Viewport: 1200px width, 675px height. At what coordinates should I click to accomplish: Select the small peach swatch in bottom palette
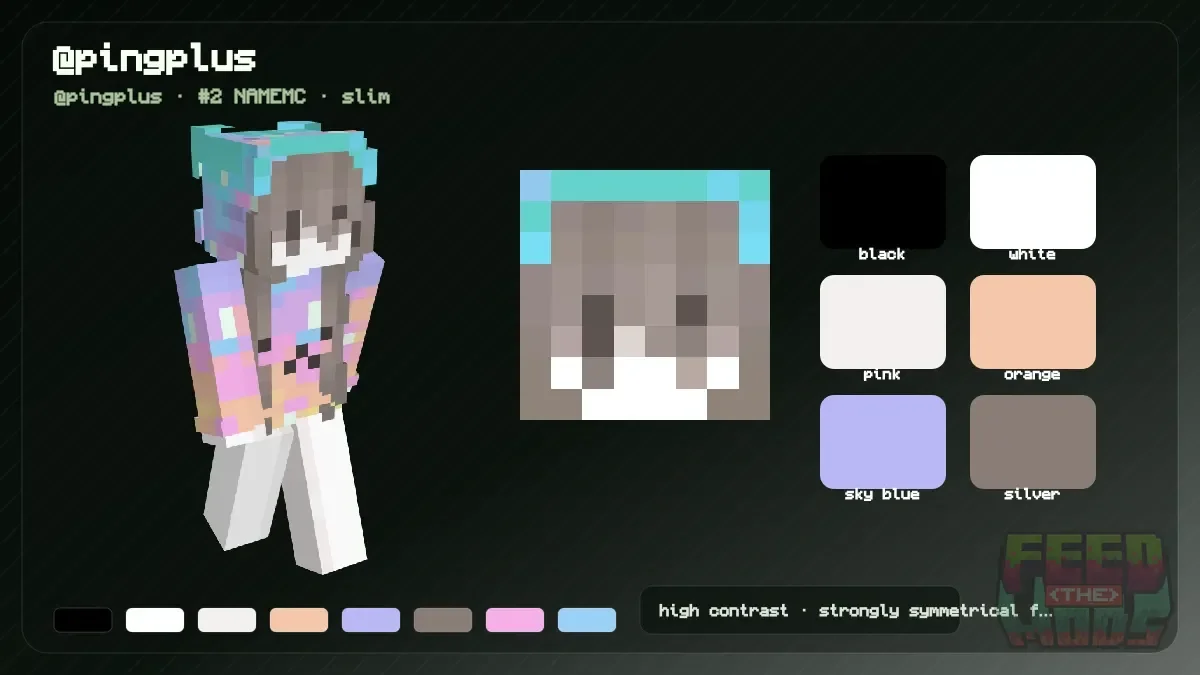click(x=299, y=620)
